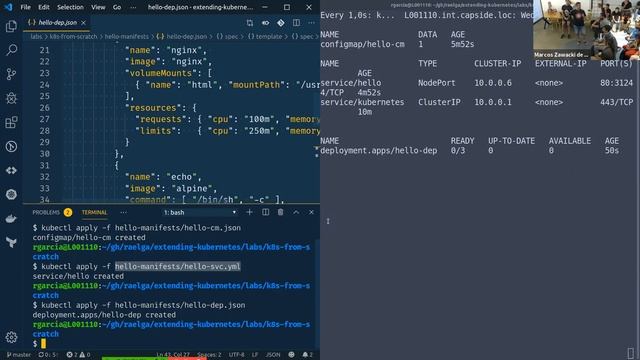Click the master branch in status bar
This screenshot has height=360, width=640.
point(19,355)
